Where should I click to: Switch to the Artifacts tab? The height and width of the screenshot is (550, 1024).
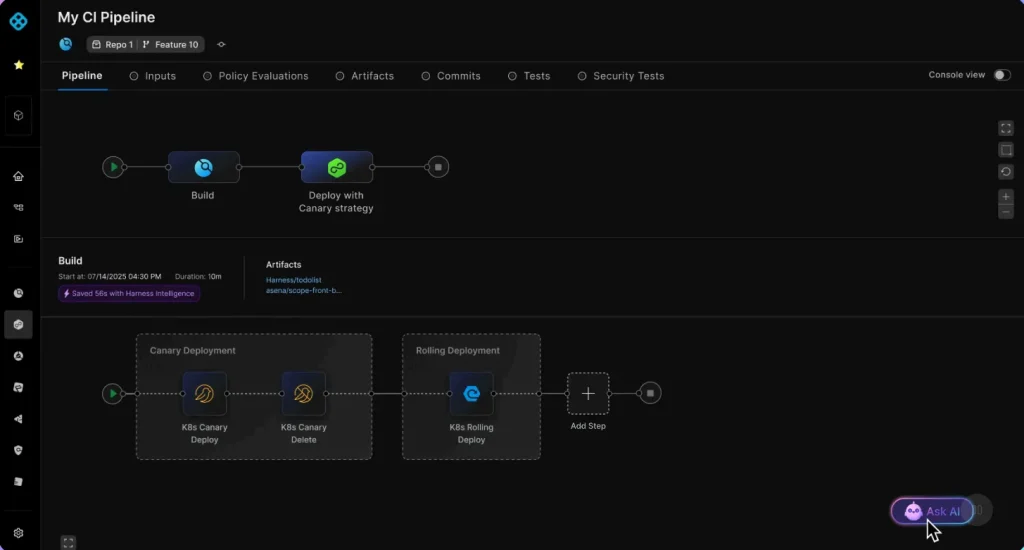(372, 76)
